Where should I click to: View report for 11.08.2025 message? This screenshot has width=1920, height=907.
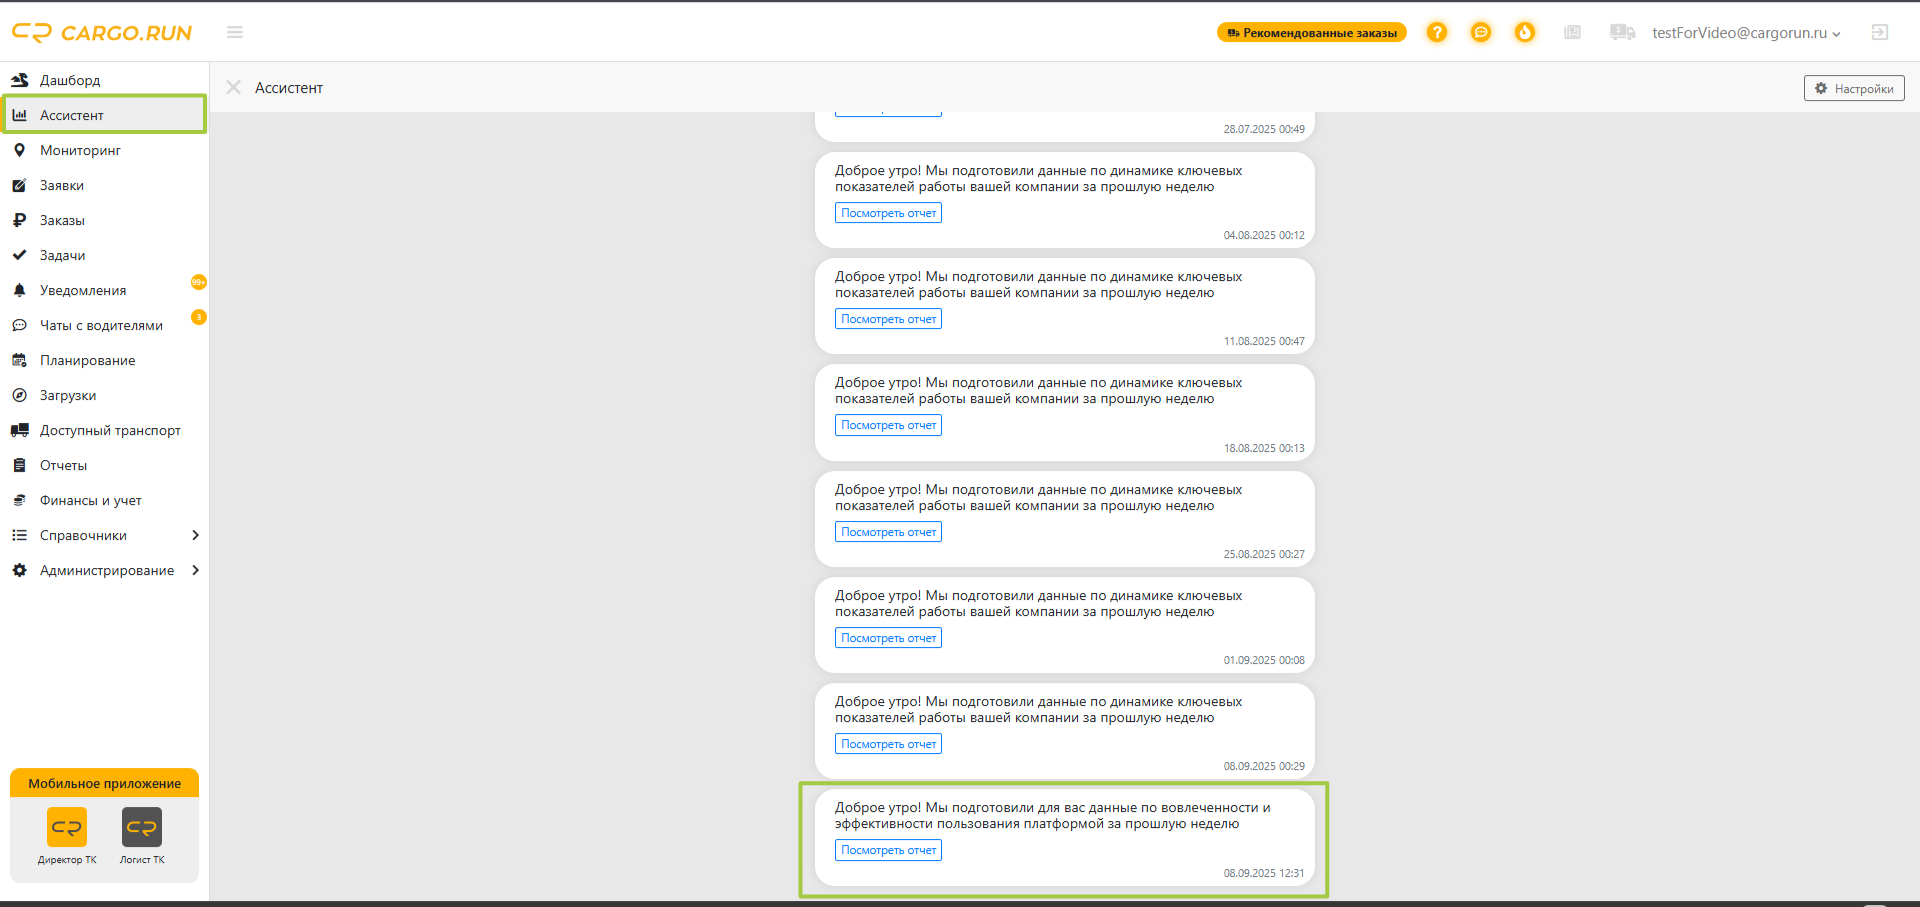888,319
